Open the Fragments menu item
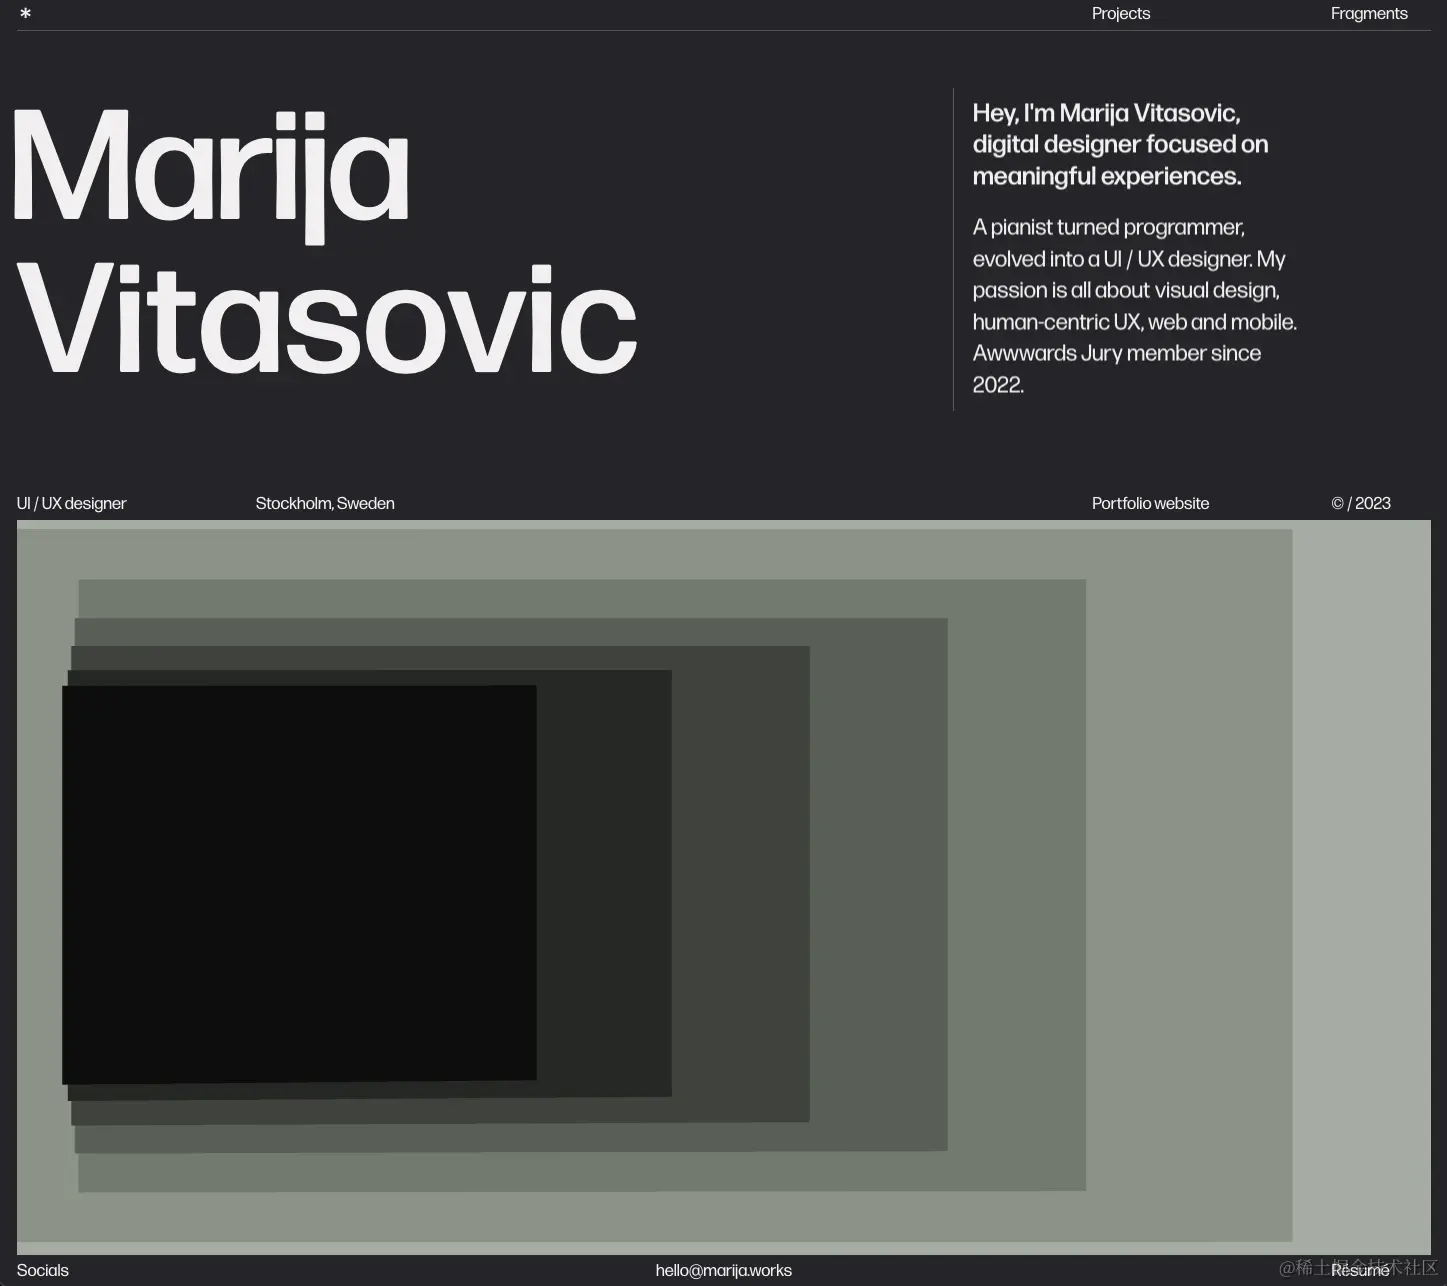This screenshot has height=1286, width=1447. click(1368, 13)
